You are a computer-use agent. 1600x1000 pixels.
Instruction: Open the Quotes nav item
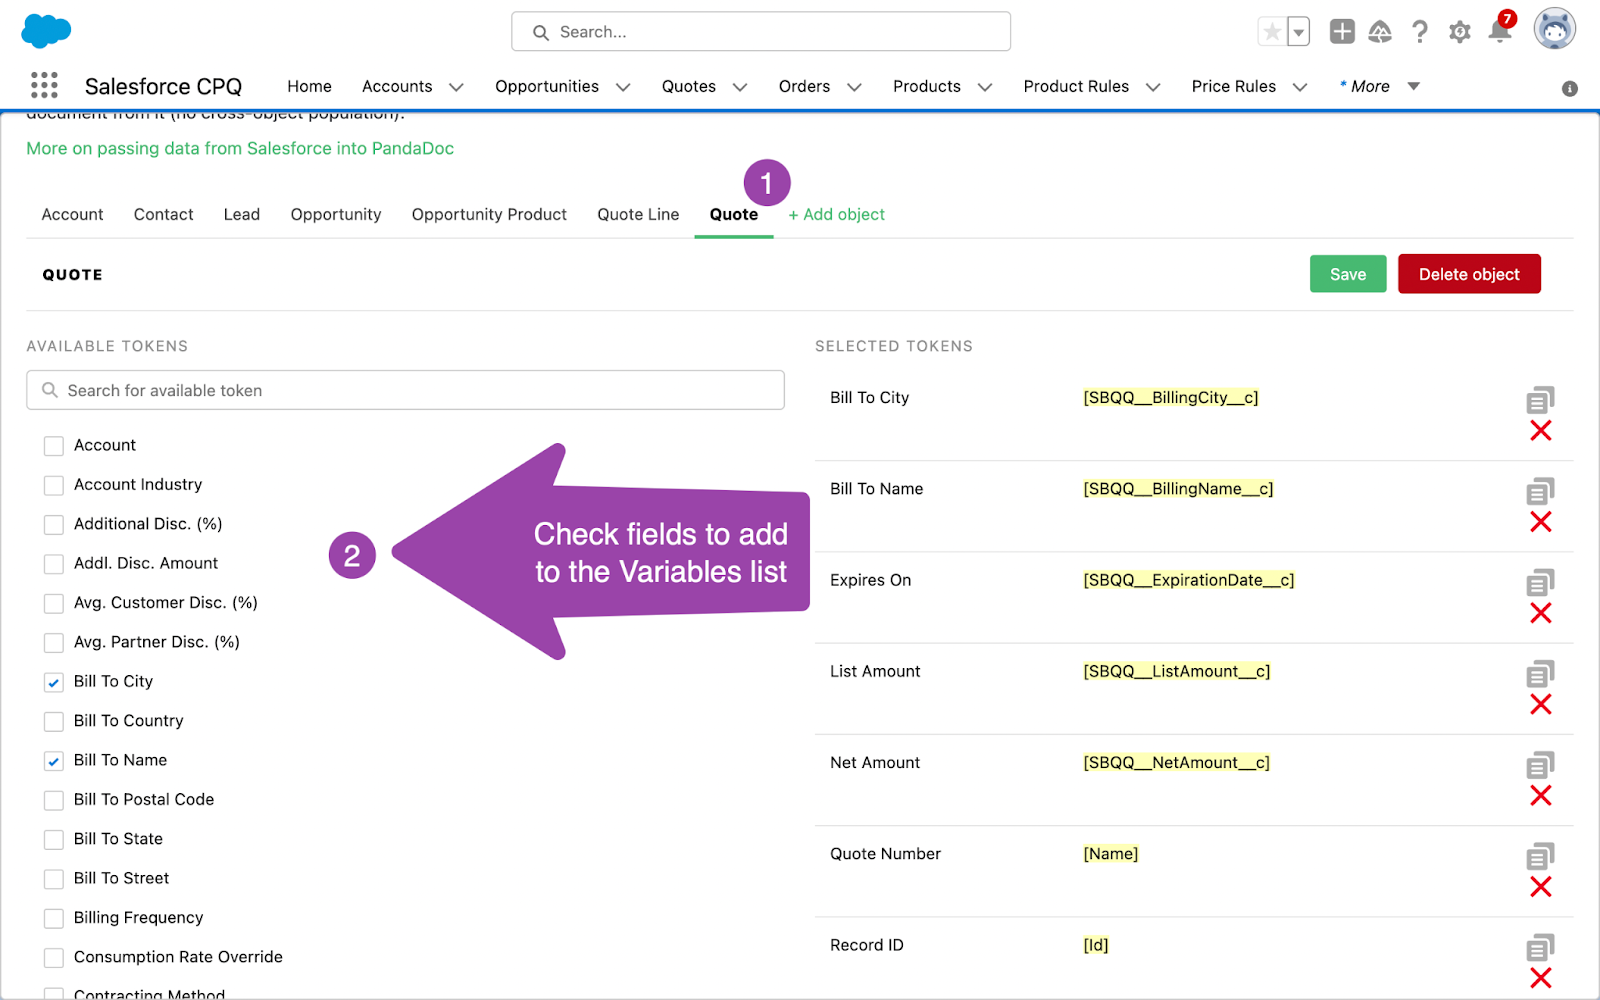click(689, 86)
